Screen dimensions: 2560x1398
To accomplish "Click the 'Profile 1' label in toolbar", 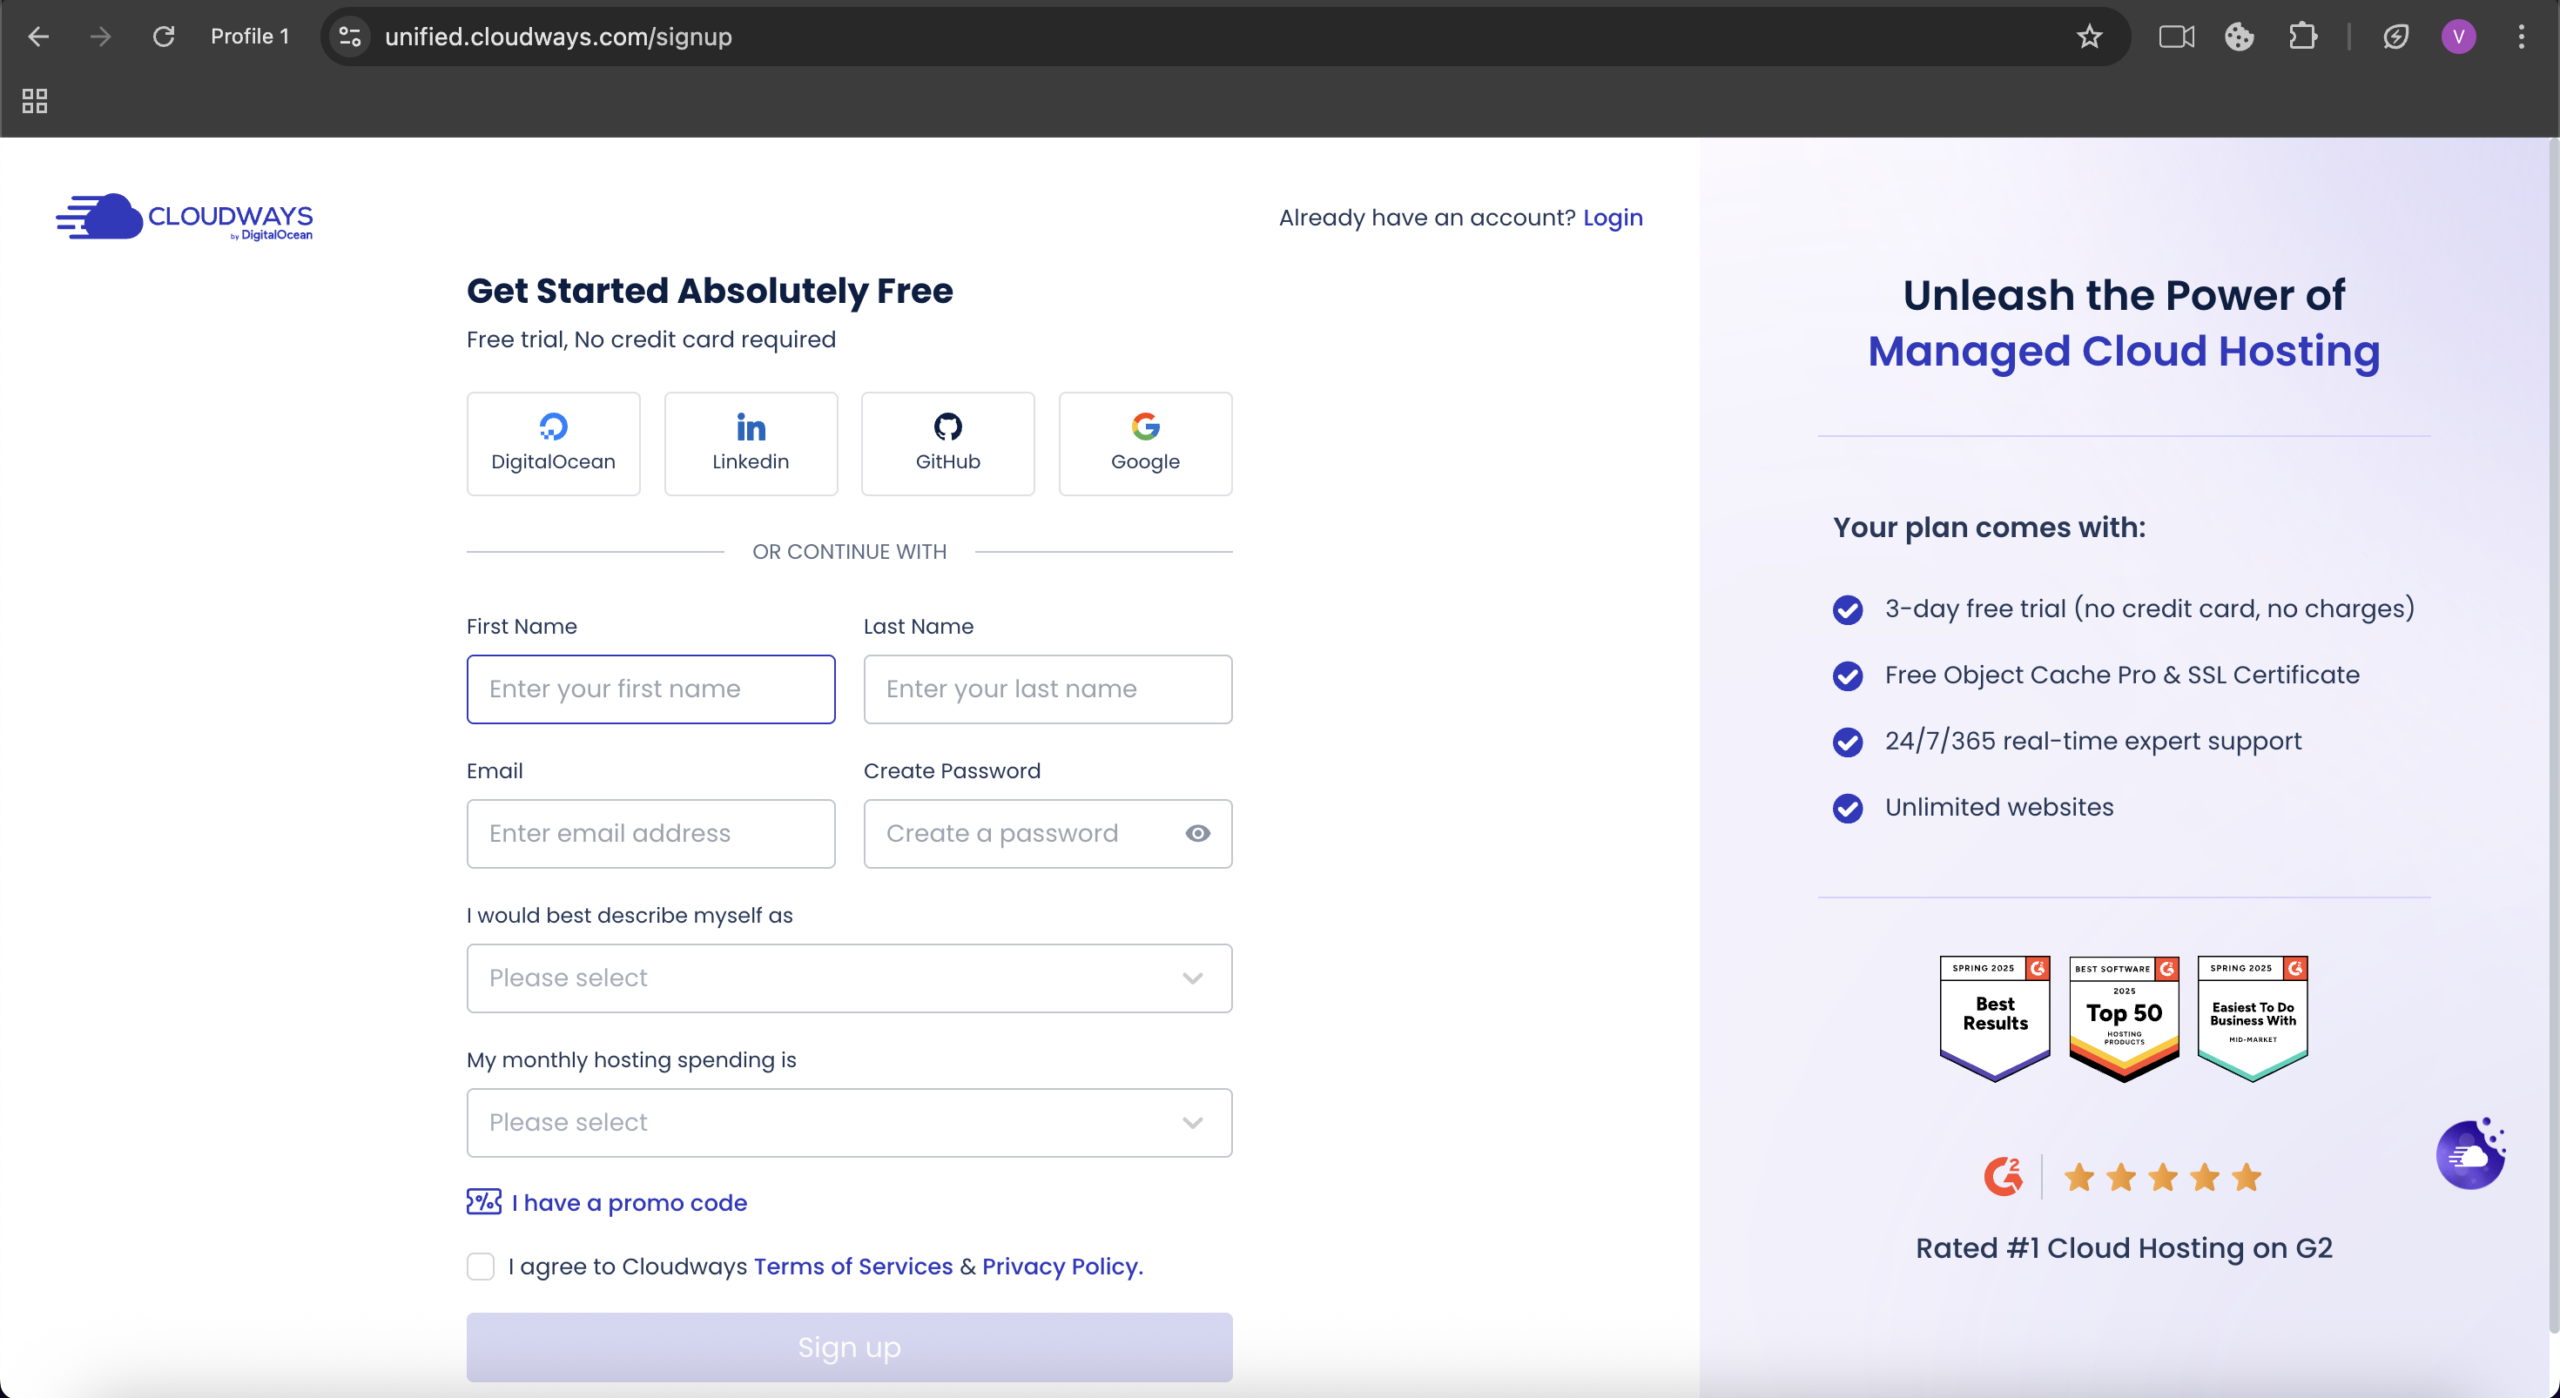I will pyautogui.click(x=249, y=37).
